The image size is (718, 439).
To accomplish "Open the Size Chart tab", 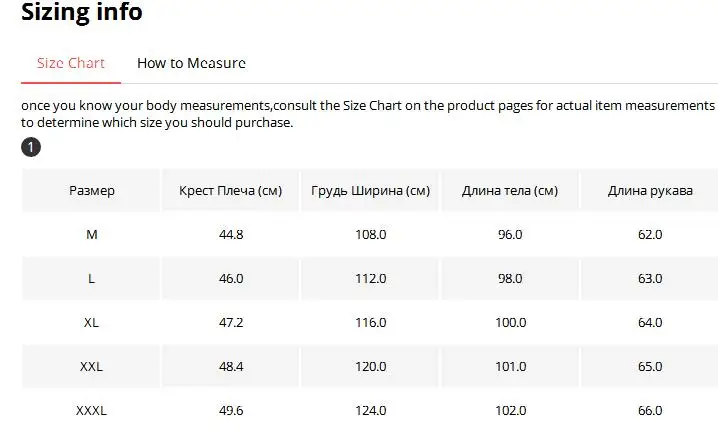I will click(x=71, y=63).
